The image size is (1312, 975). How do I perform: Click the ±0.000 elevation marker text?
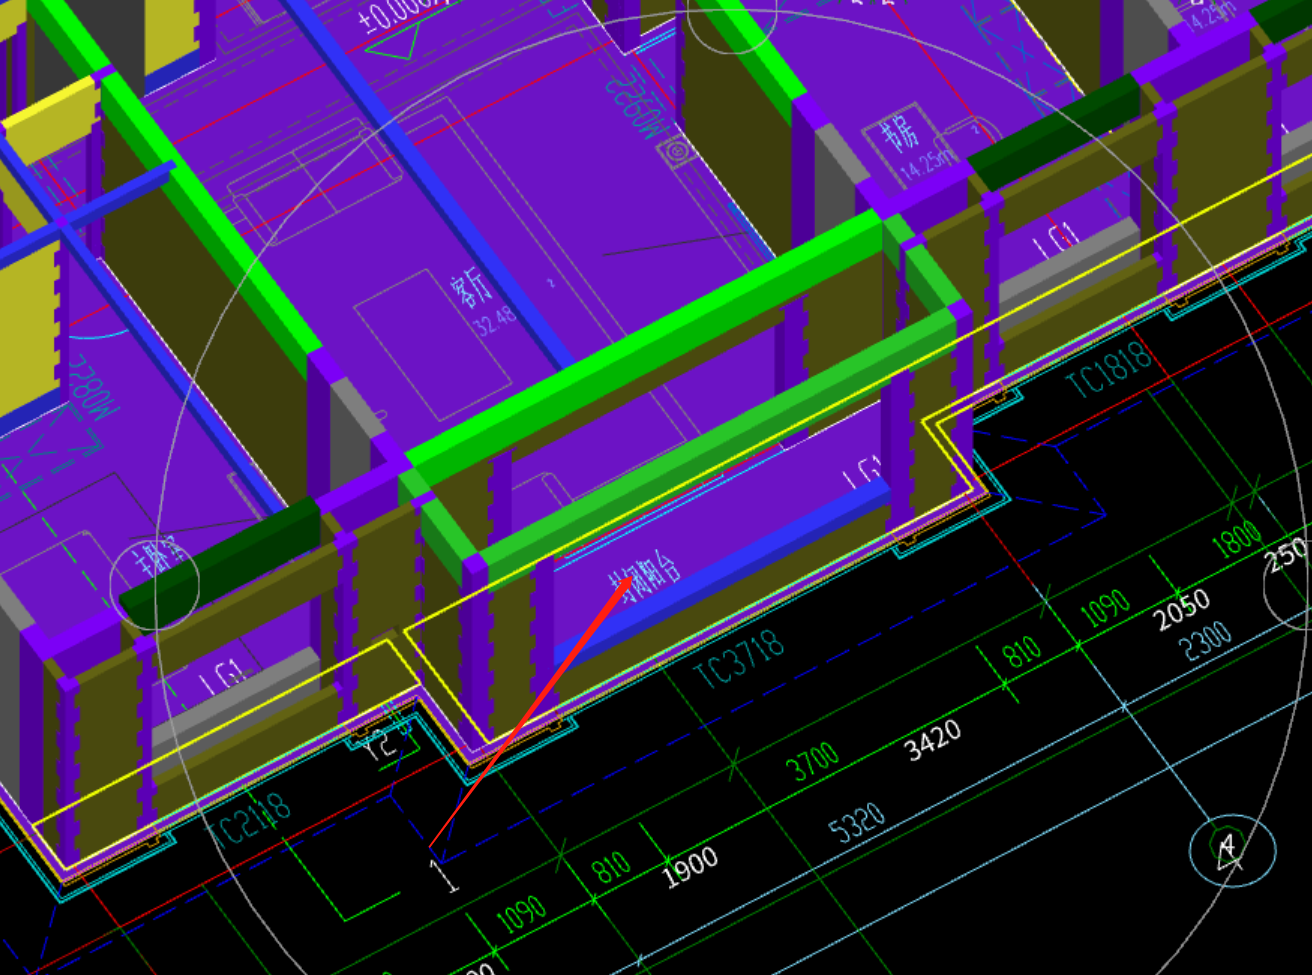[400, 18]
